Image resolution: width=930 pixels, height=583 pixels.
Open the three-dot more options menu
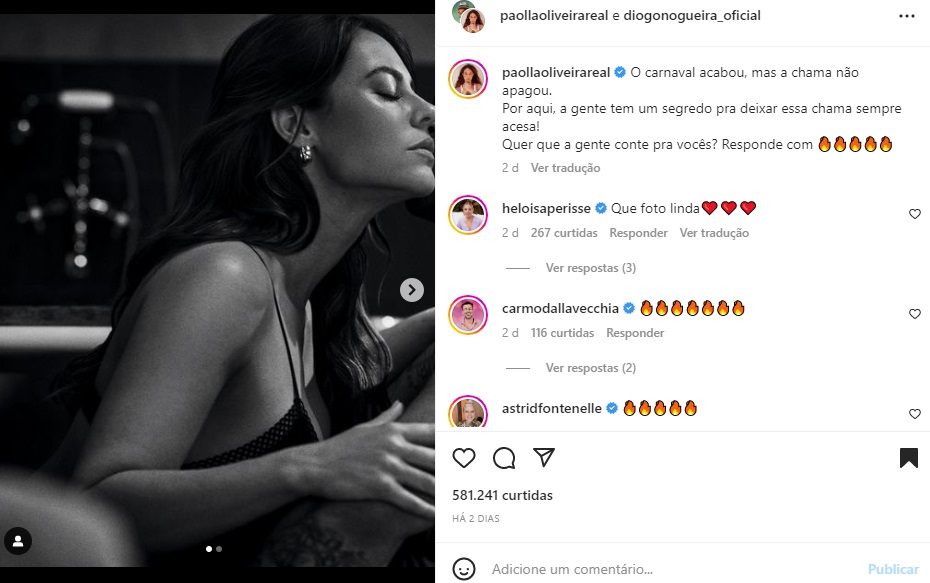tap(907, 16)
